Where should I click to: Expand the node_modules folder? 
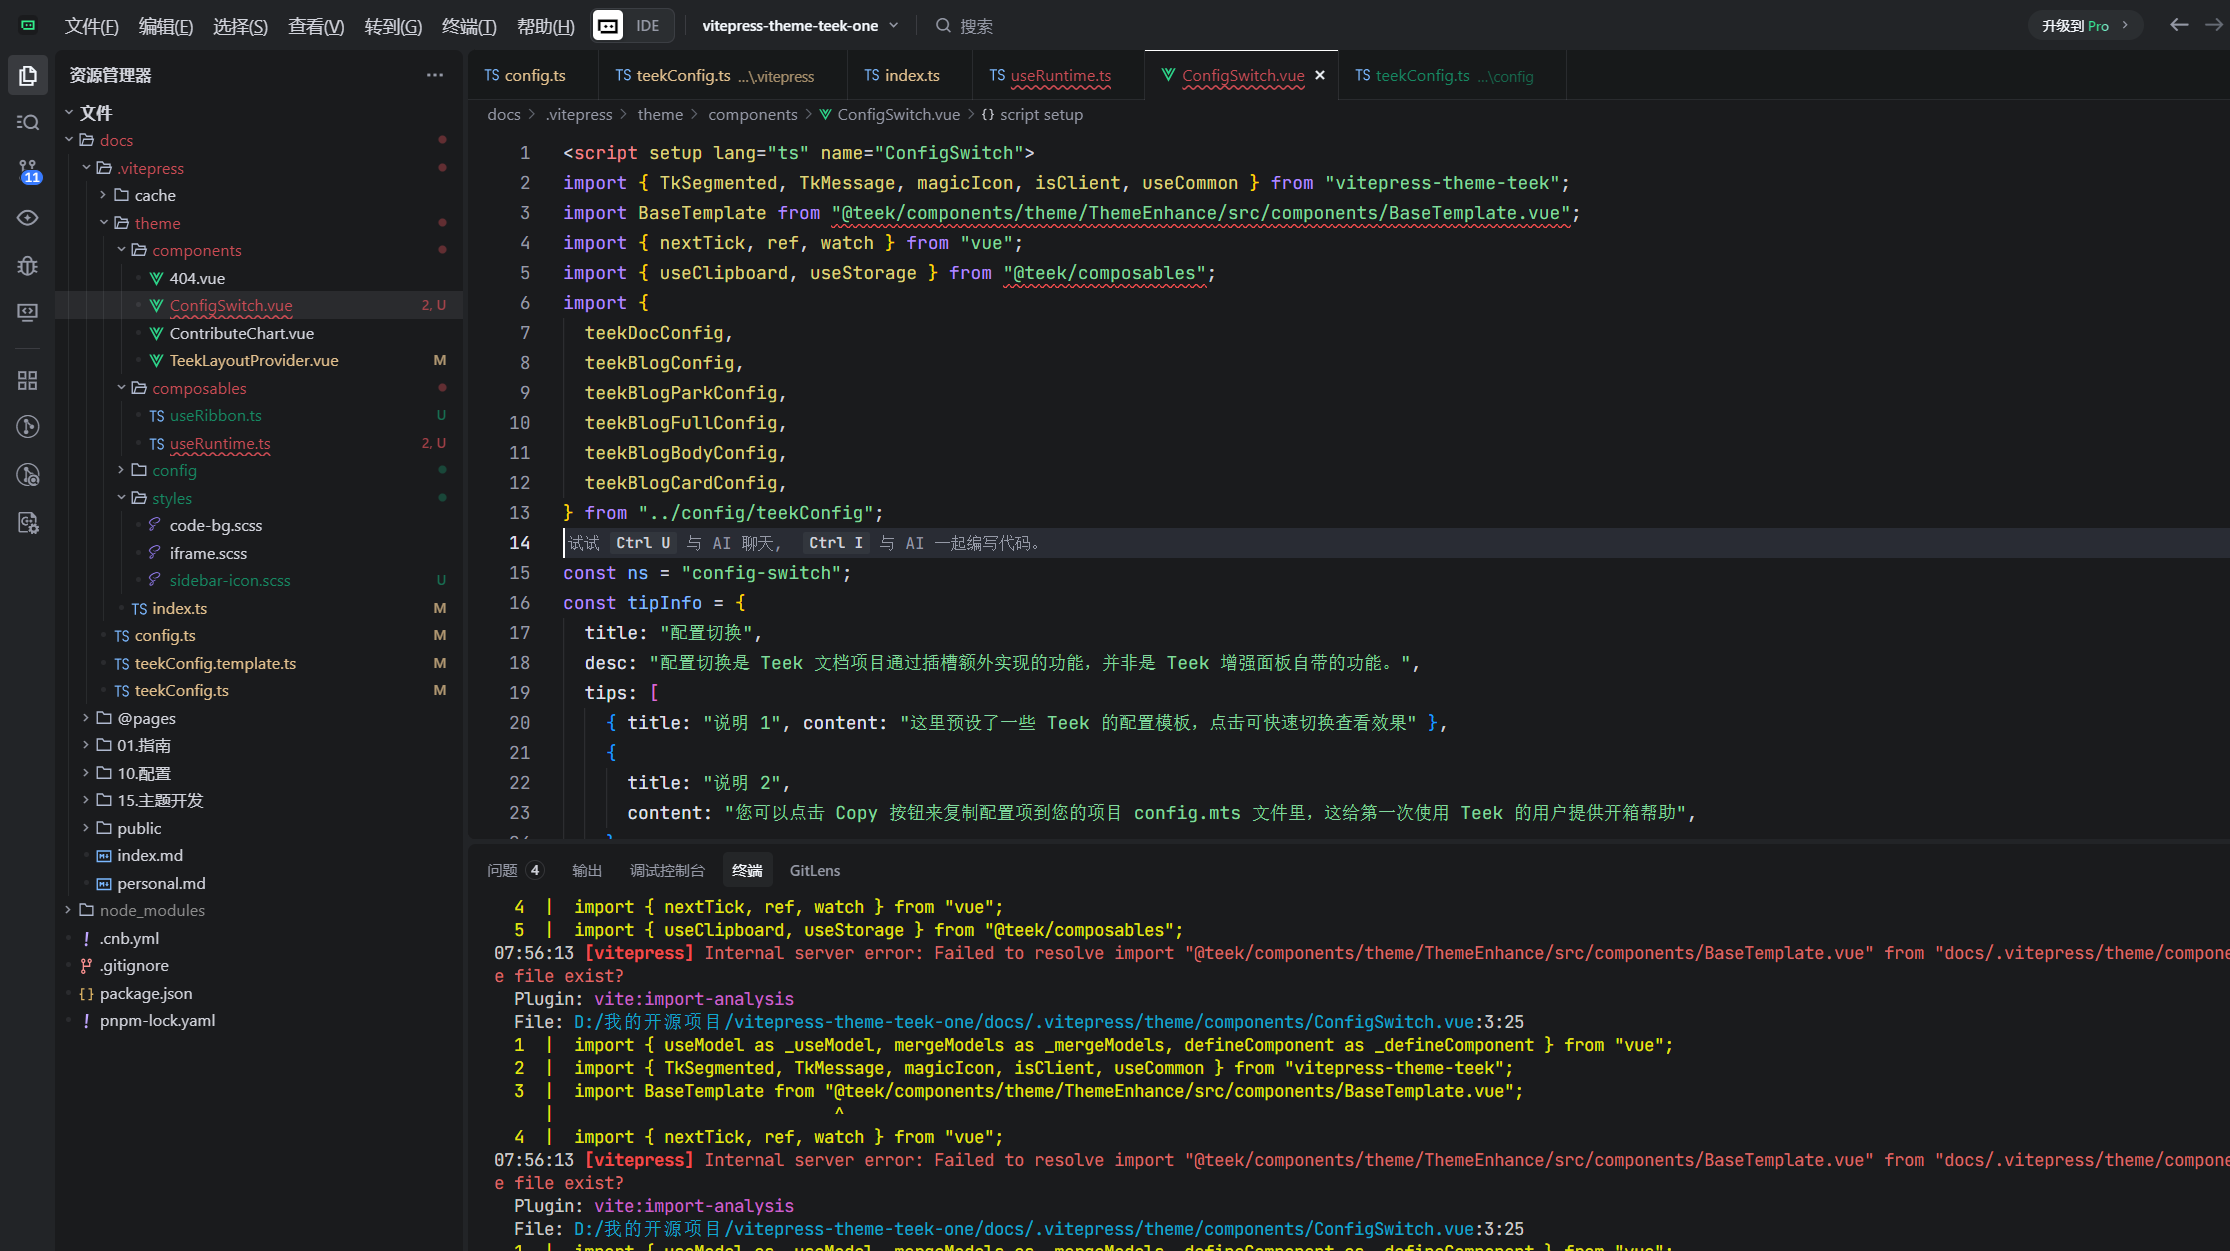[x=152, y=910]
